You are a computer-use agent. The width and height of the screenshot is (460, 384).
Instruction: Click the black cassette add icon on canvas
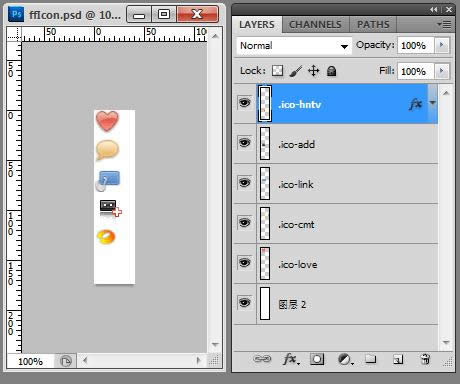(x=111, y=208)
